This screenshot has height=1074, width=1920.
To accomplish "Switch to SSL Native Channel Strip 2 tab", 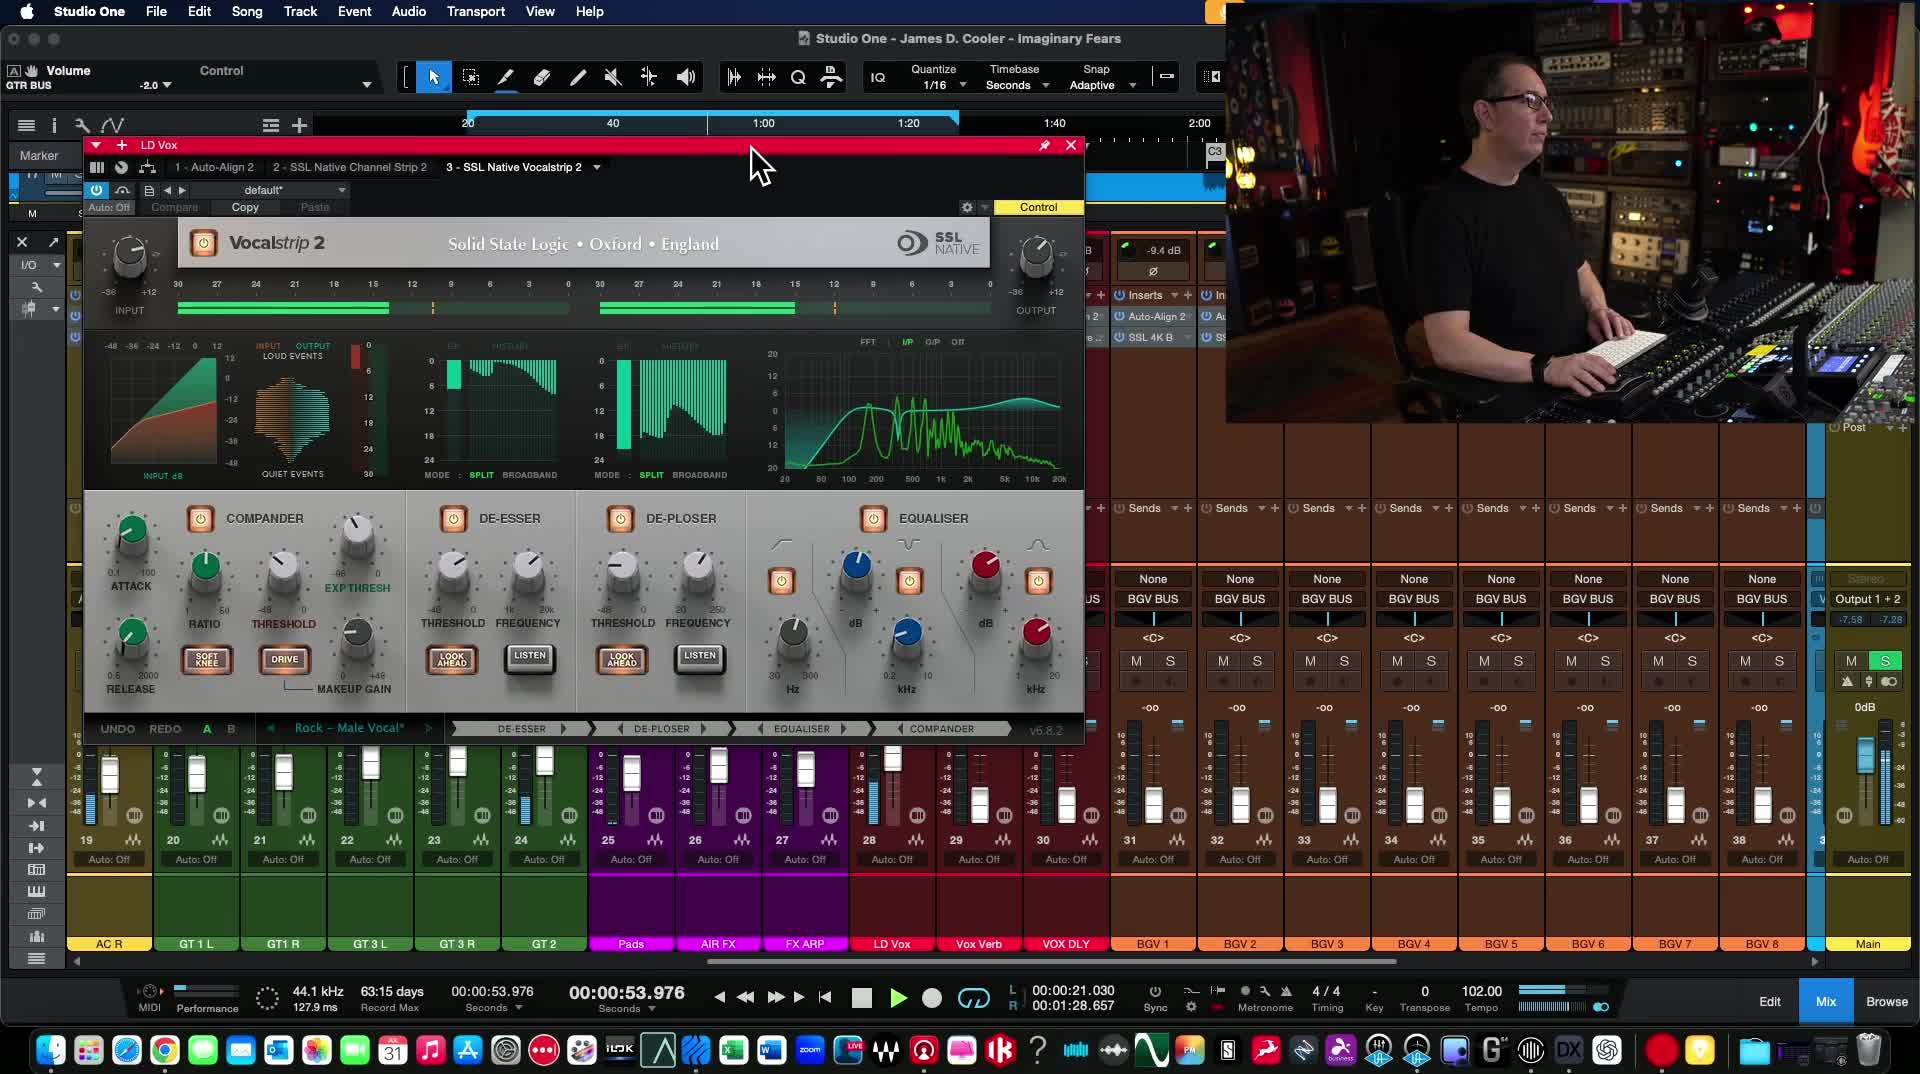I will tap(349, 167).
